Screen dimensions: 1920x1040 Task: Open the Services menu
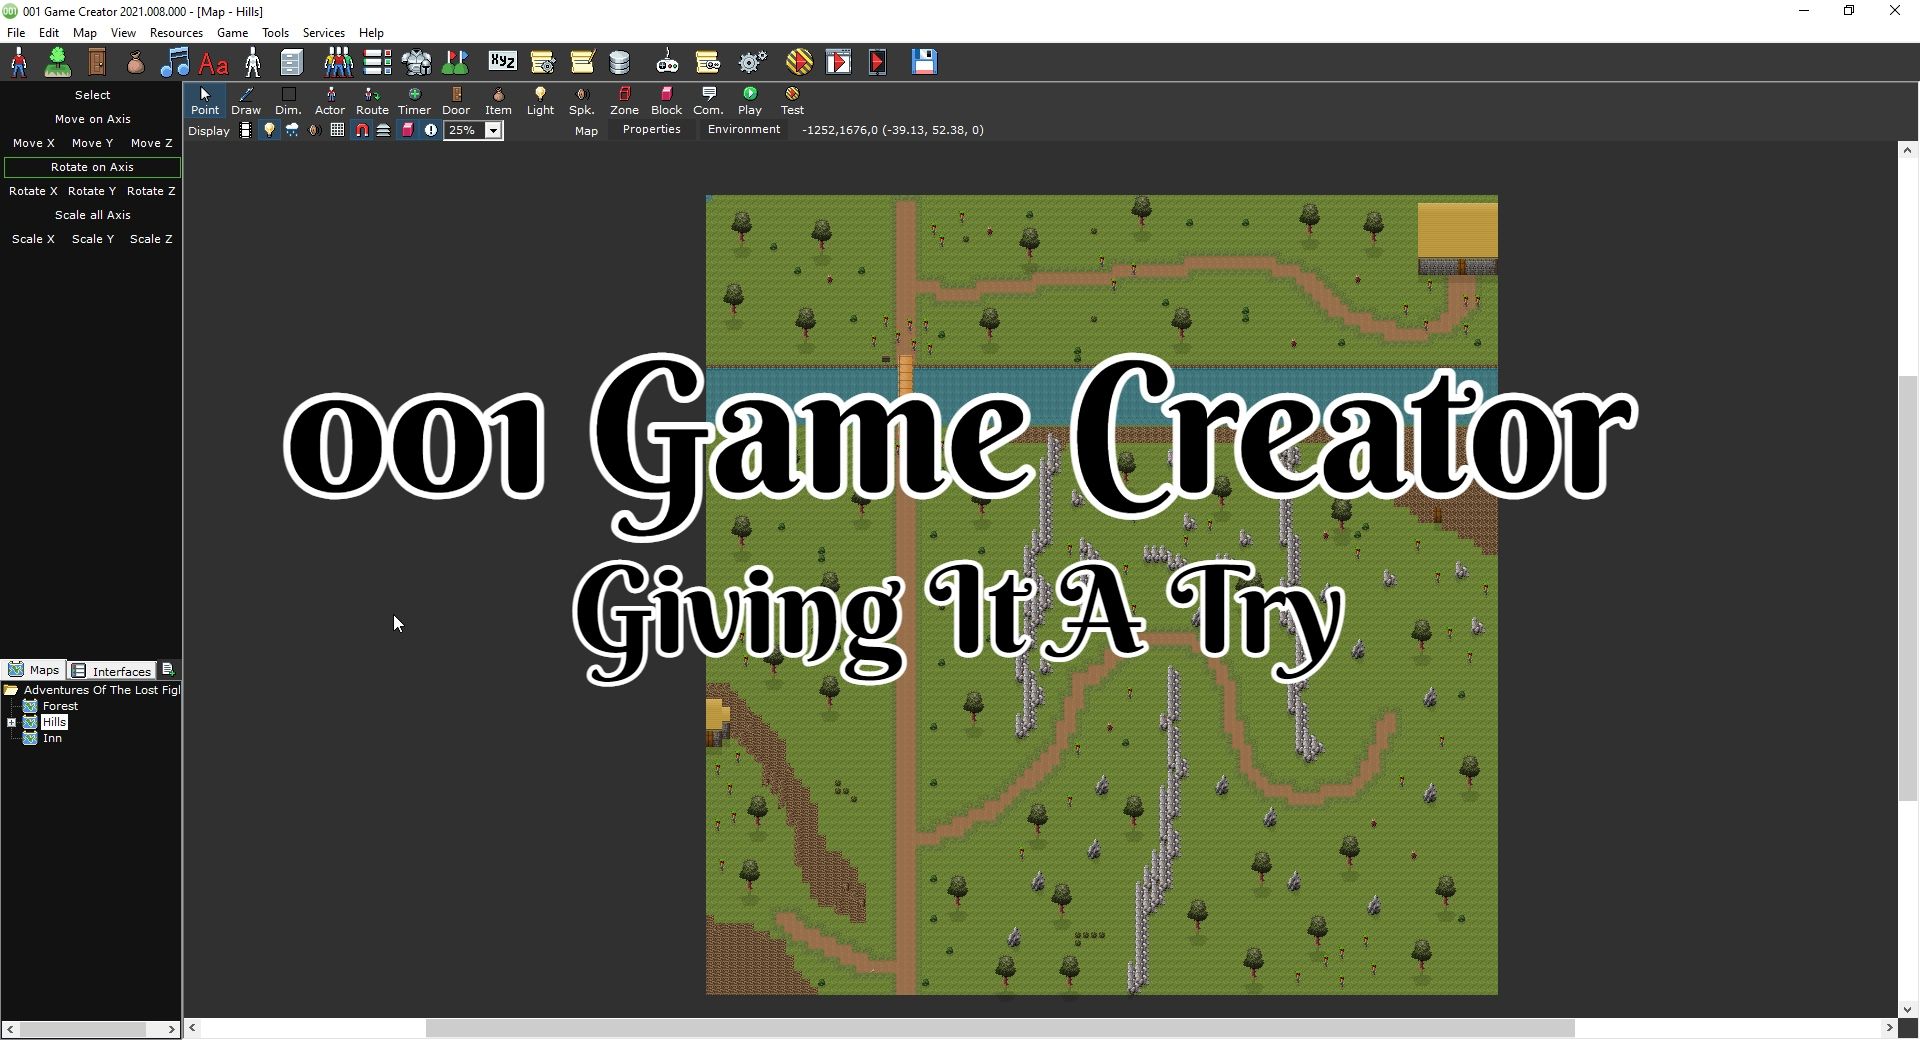point(324,32)
